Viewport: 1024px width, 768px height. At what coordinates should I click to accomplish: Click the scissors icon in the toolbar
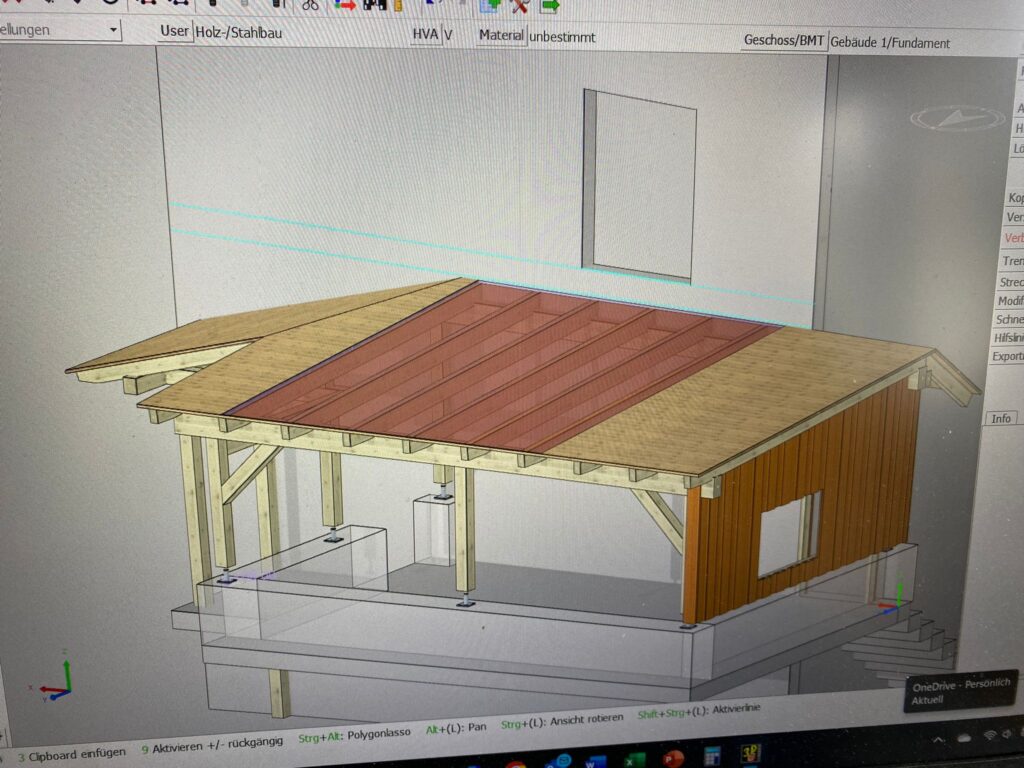(x=310, y=4)
